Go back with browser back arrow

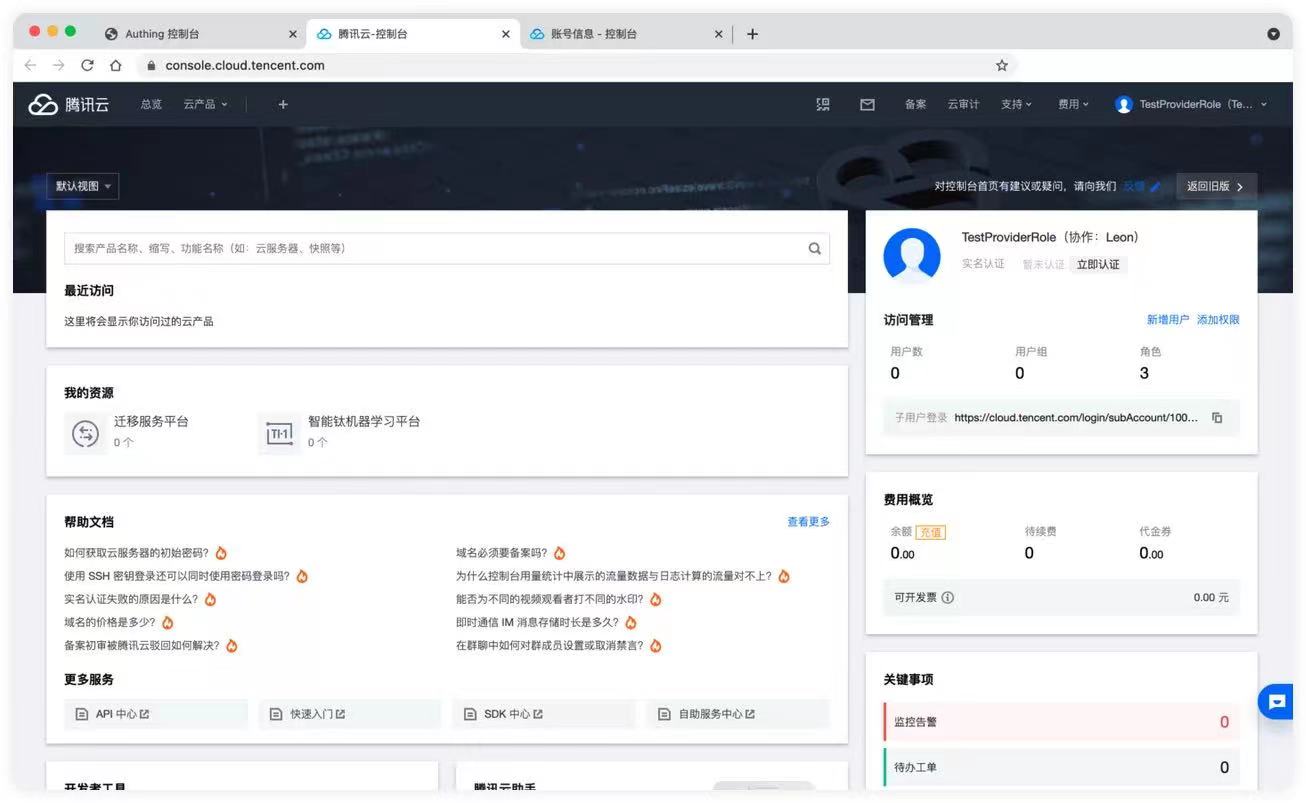click(x=30, y=65)
